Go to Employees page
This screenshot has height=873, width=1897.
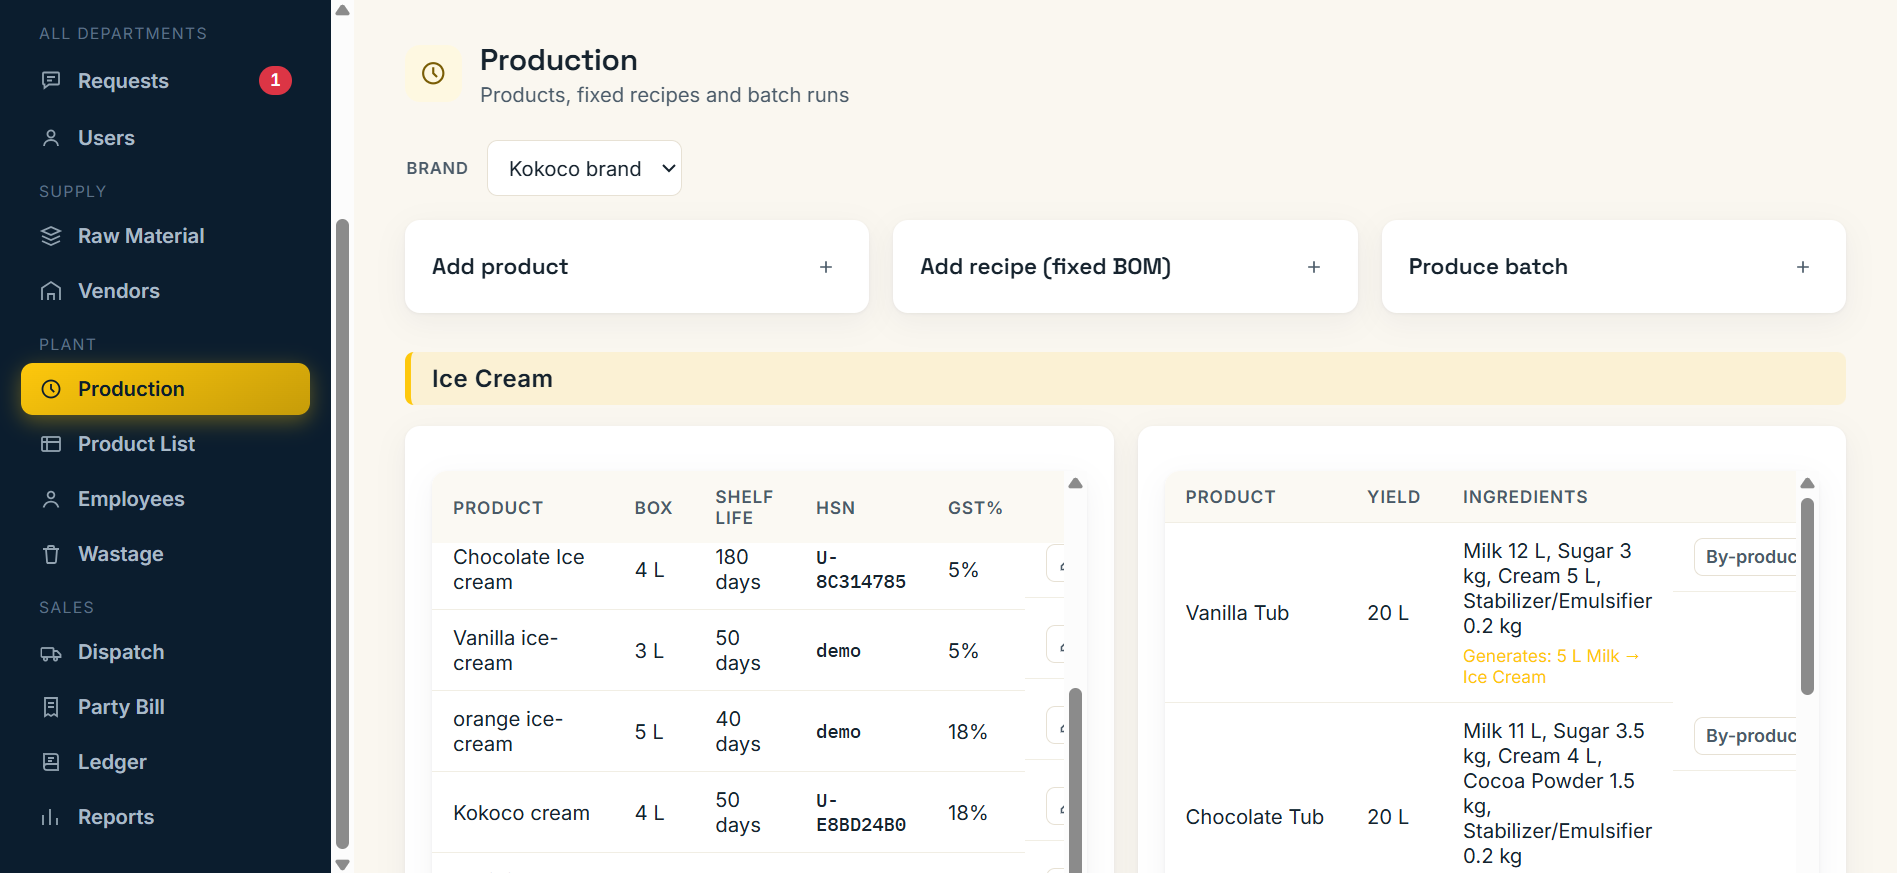tap(165, 499)
